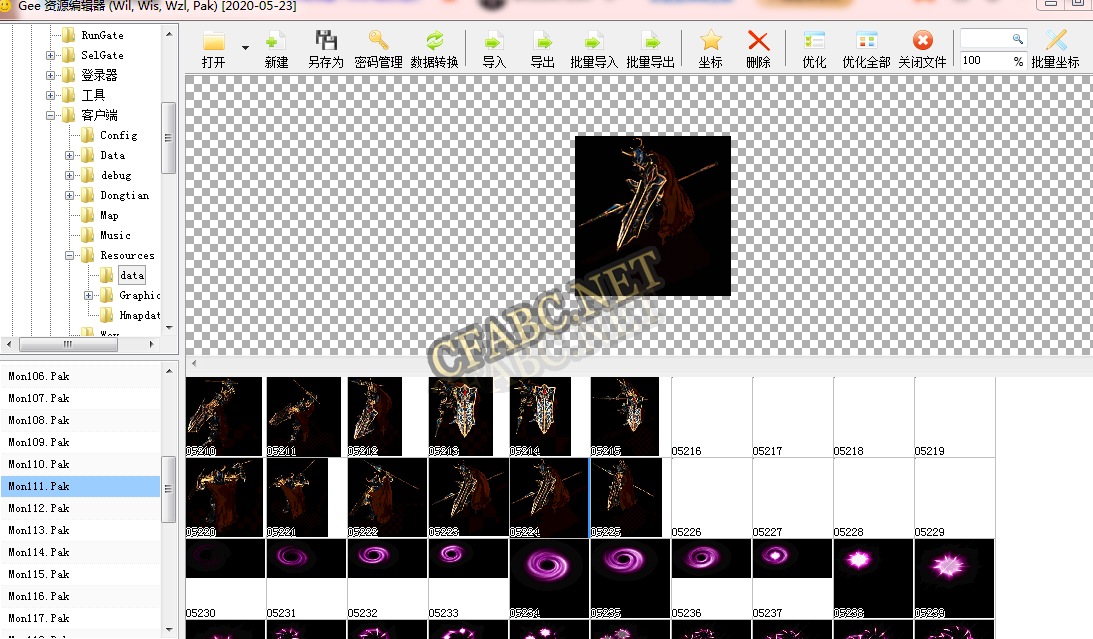The height and width of the screenshot is (639, 1093).
Task: Open 批量坐标 batch coordinates tool
Action: tap(1055, 49)
